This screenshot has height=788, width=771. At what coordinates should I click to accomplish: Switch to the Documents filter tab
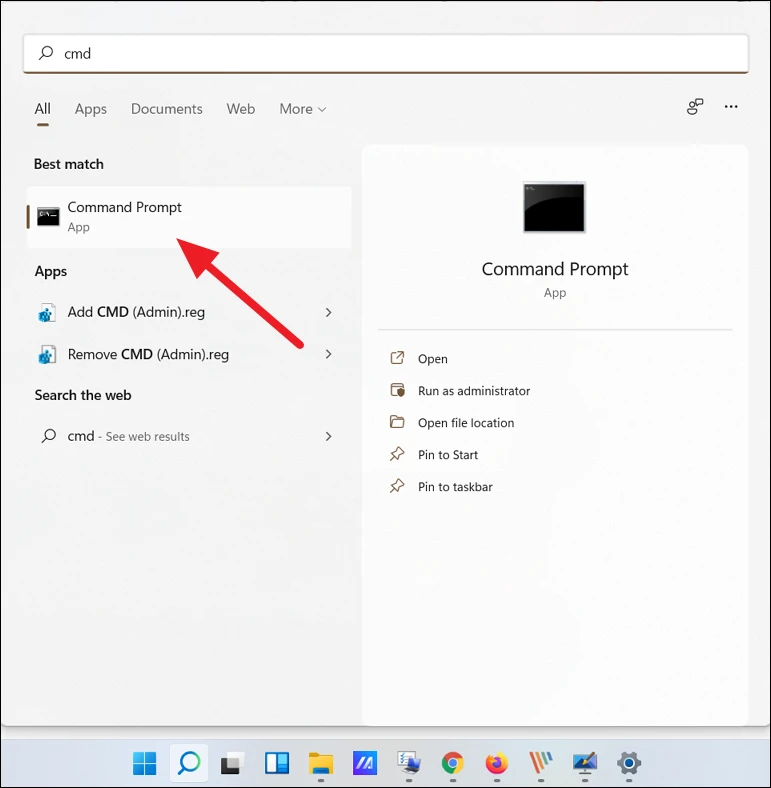pos(166,109)
